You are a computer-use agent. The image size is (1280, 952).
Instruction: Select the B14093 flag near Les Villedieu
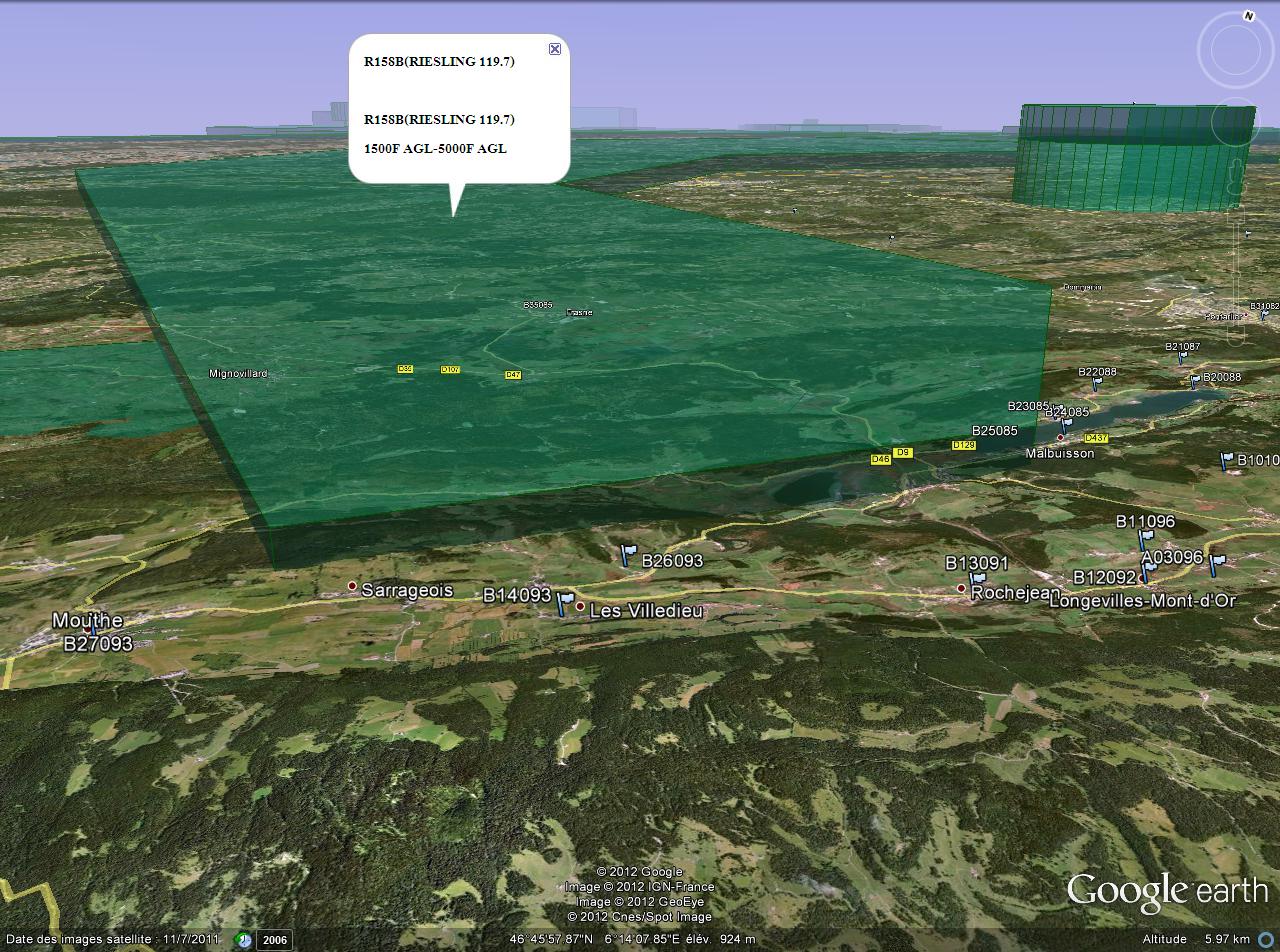[x=566, y=602]
